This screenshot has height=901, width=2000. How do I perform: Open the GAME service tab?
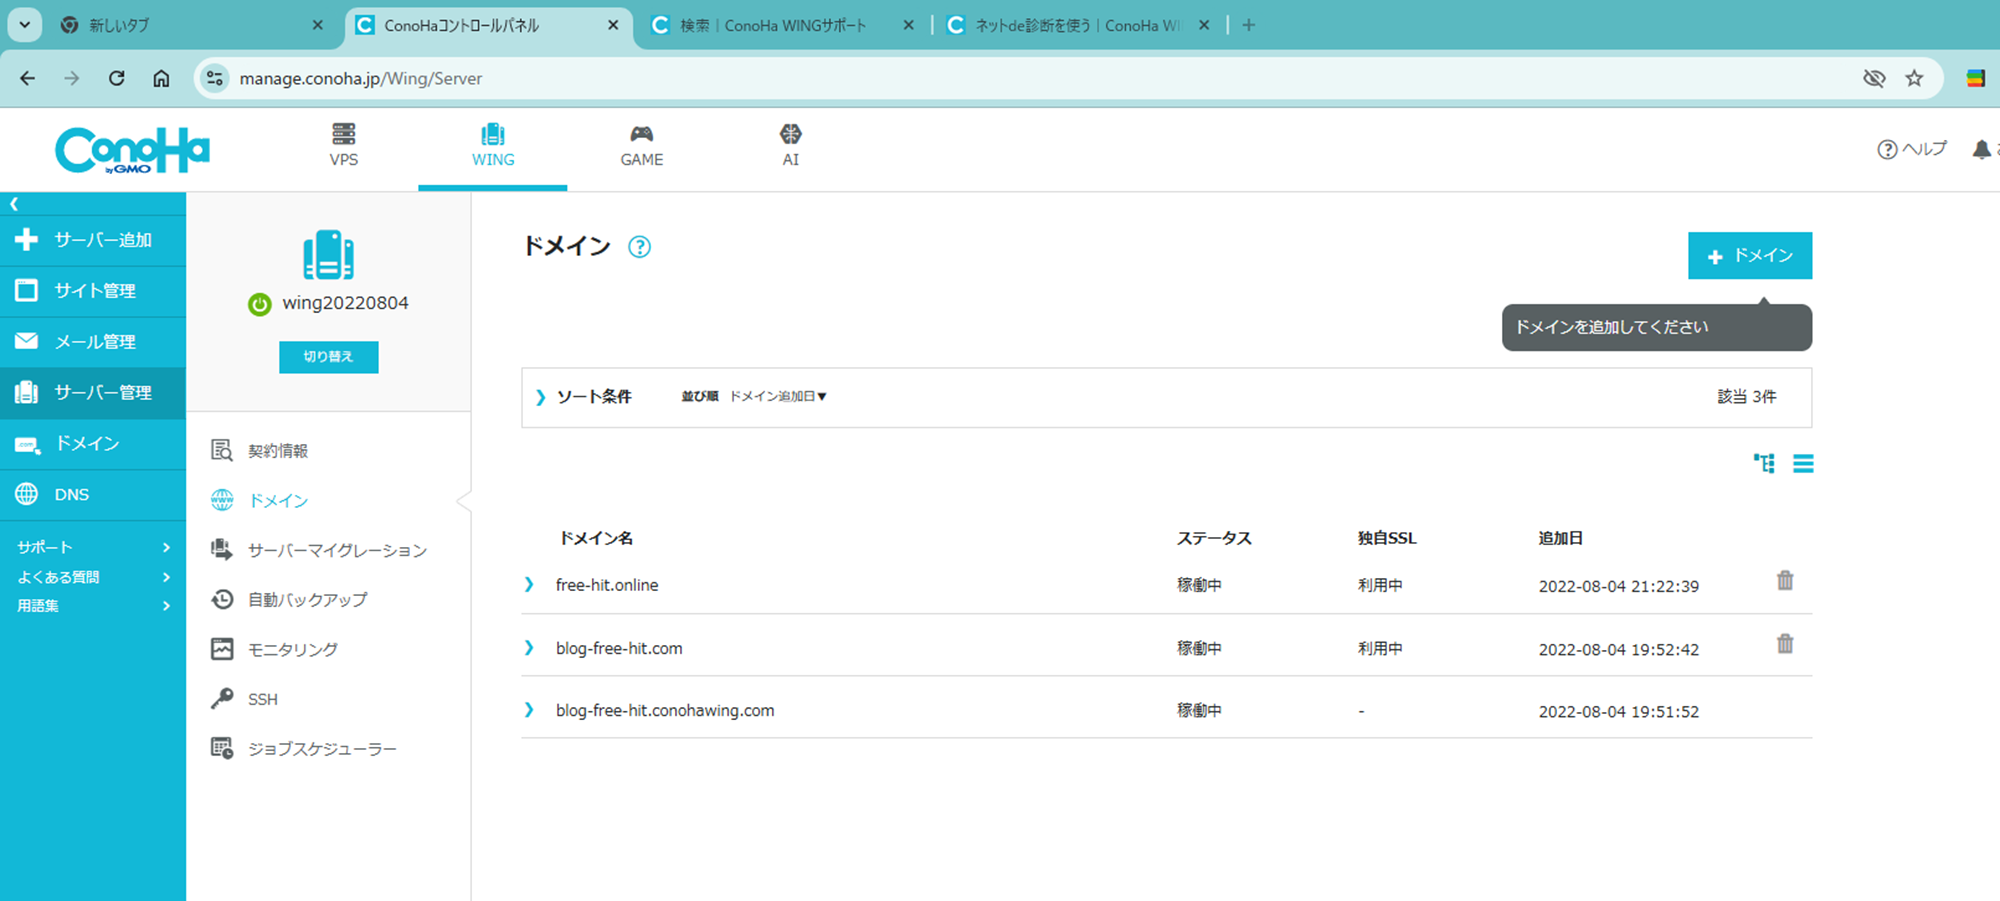coord(641,146)
